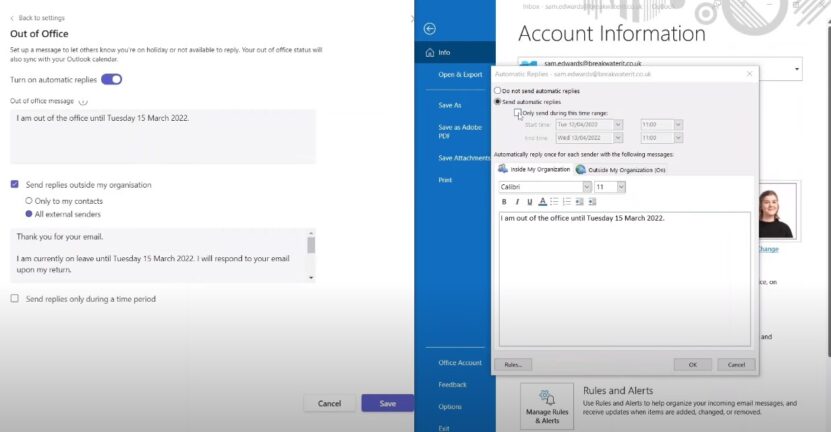Screen dimensions: 831x432
Task: Select Send automatic replies radio button
Action: tap(498, 101)
